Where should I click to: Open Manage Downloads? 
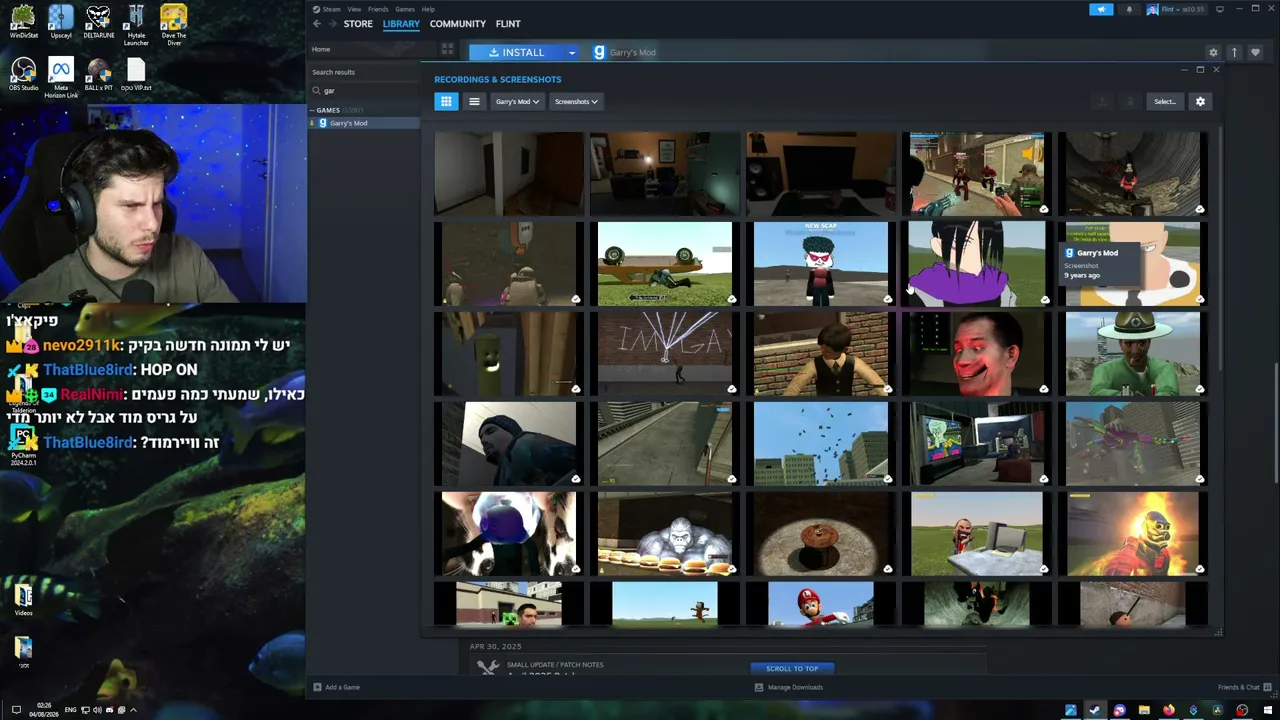[789, 687]
